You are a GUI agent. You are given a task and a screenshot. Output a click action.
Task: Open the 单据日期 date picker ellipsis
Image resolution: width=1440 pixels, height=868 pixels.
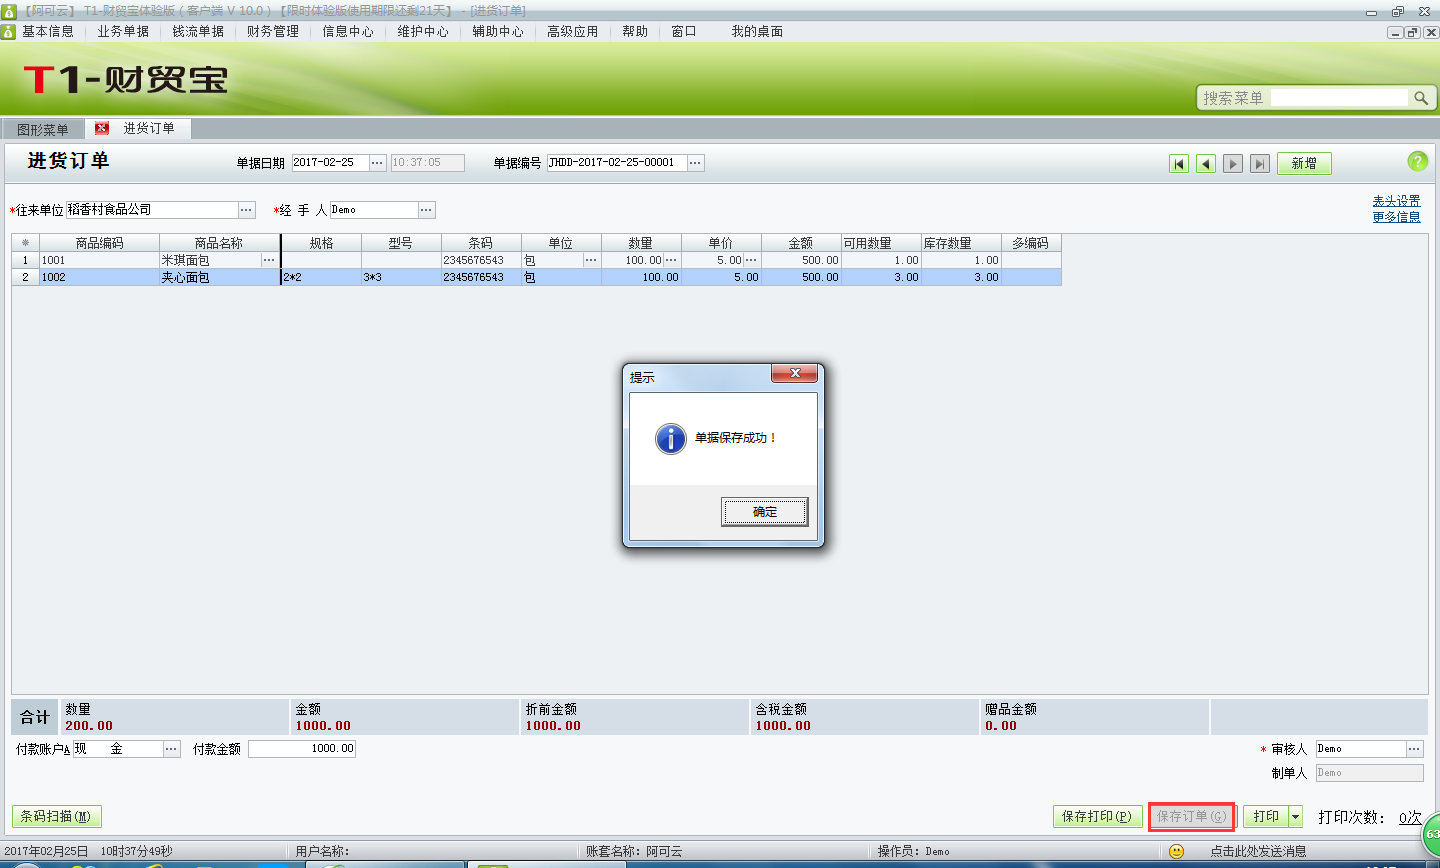377,161
